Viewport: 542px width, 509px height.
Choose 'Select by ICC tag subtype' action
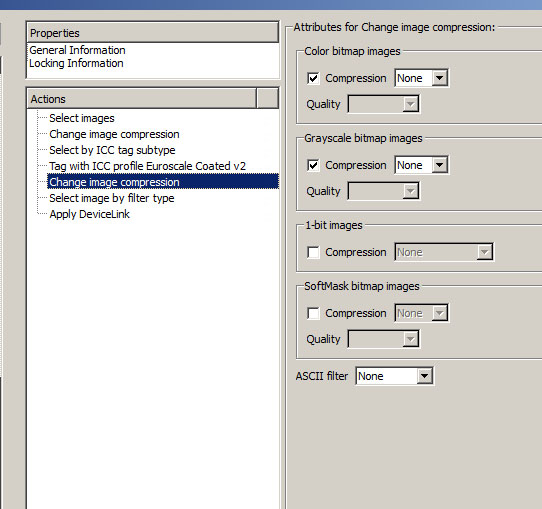click(112, 150)
